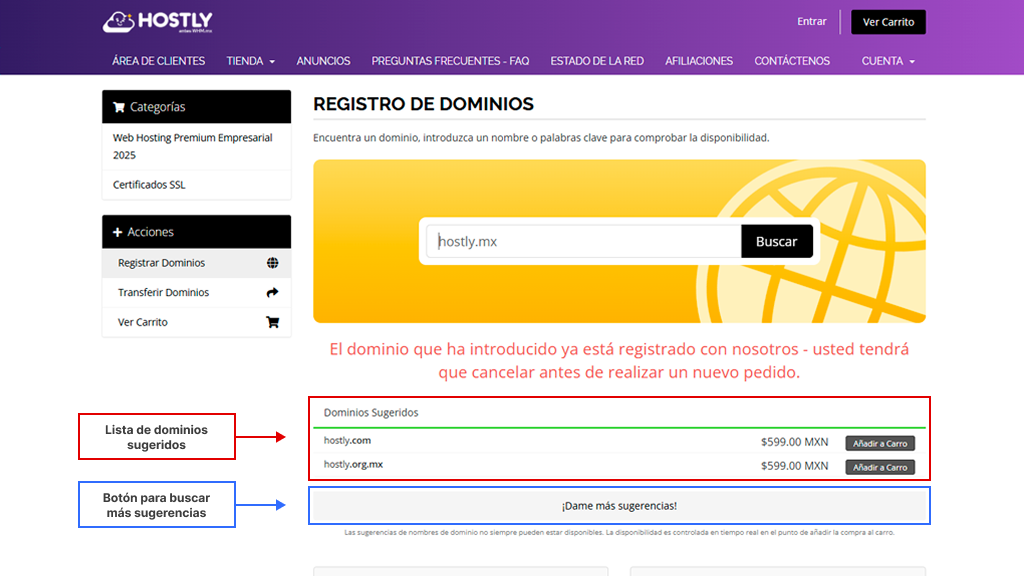Click the cart icon beside Ver Carrito sidebar
1024x576 pixels.
[272, 322]
